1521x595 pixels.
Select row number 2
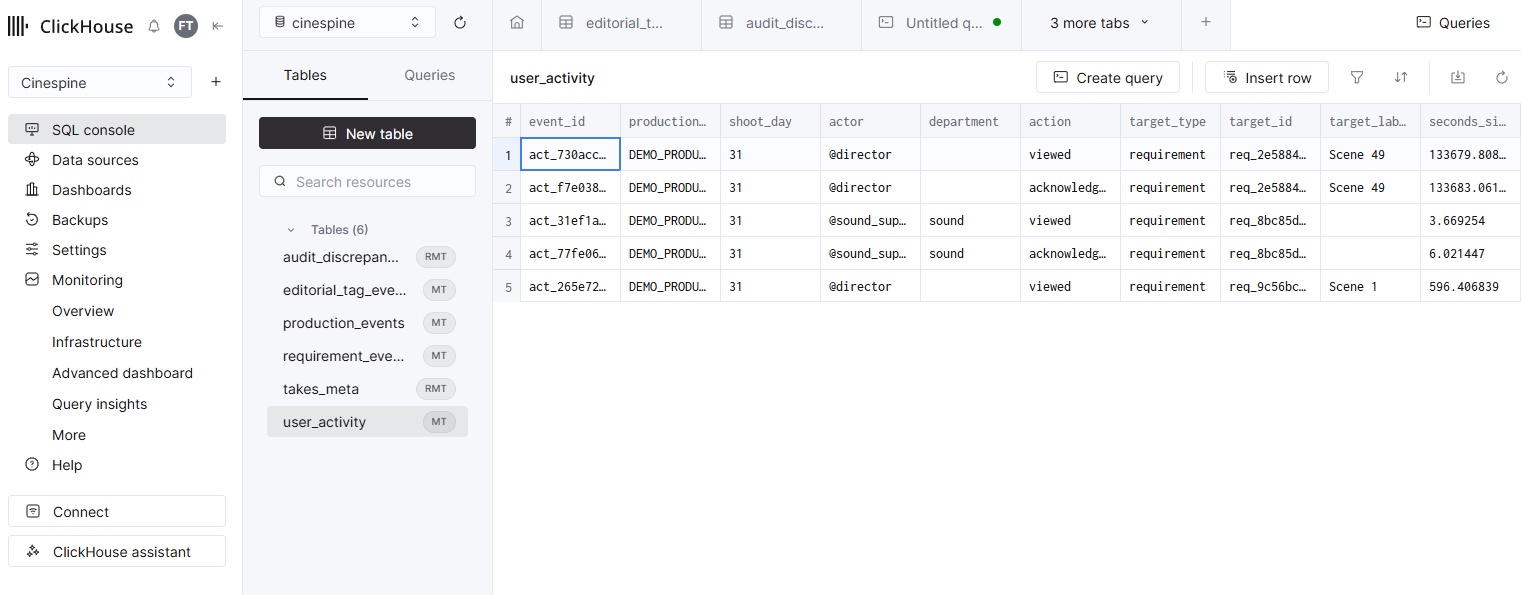[x=507, y=187]
